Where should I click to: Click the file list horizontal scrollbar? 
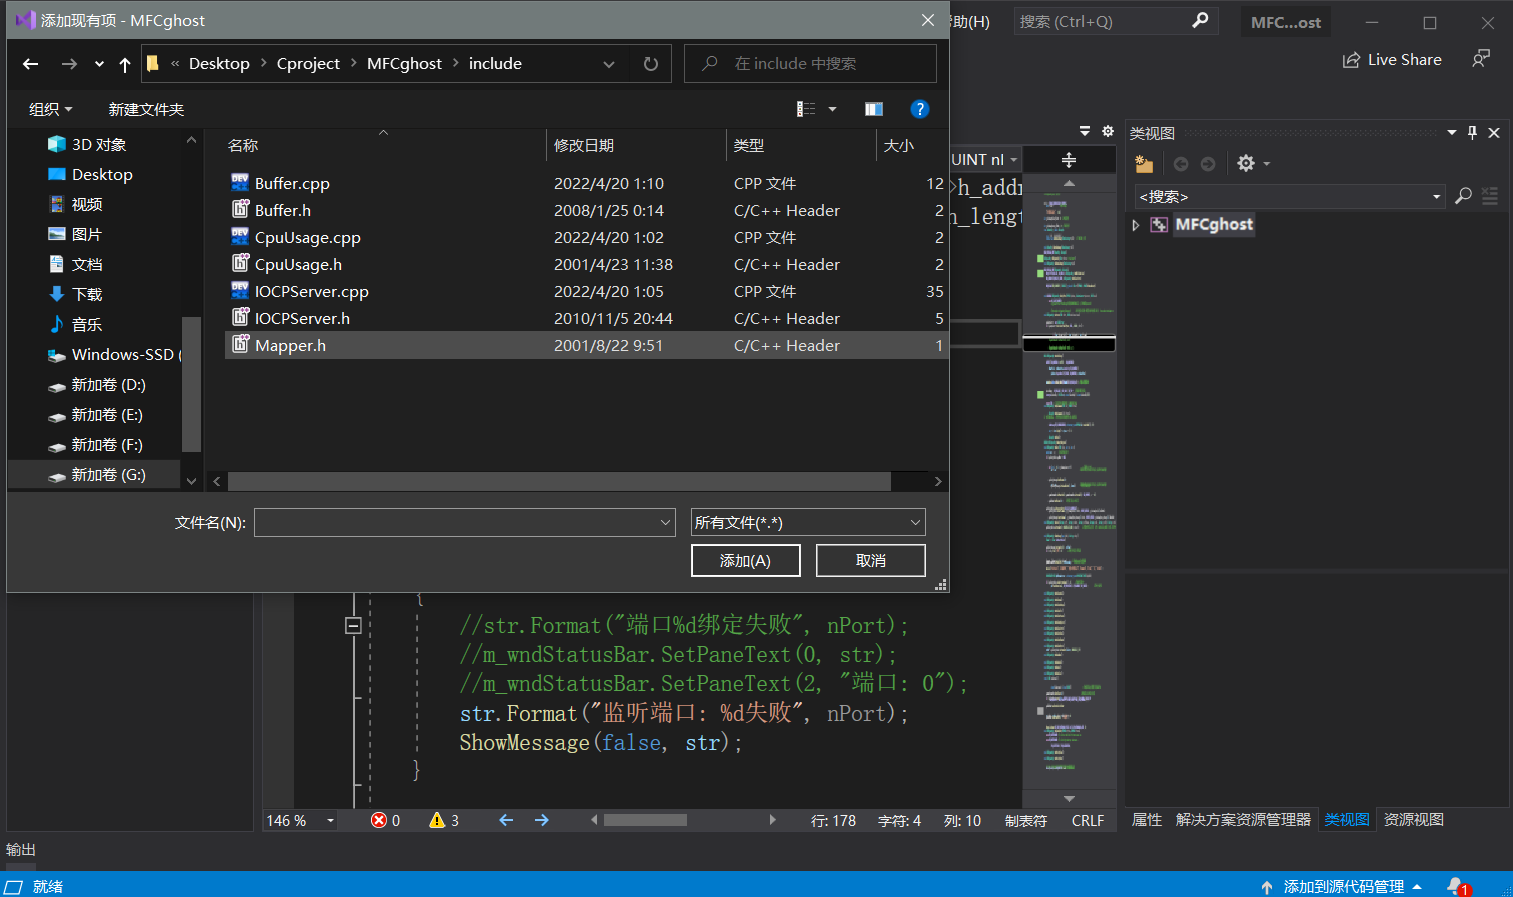(559, 481)
